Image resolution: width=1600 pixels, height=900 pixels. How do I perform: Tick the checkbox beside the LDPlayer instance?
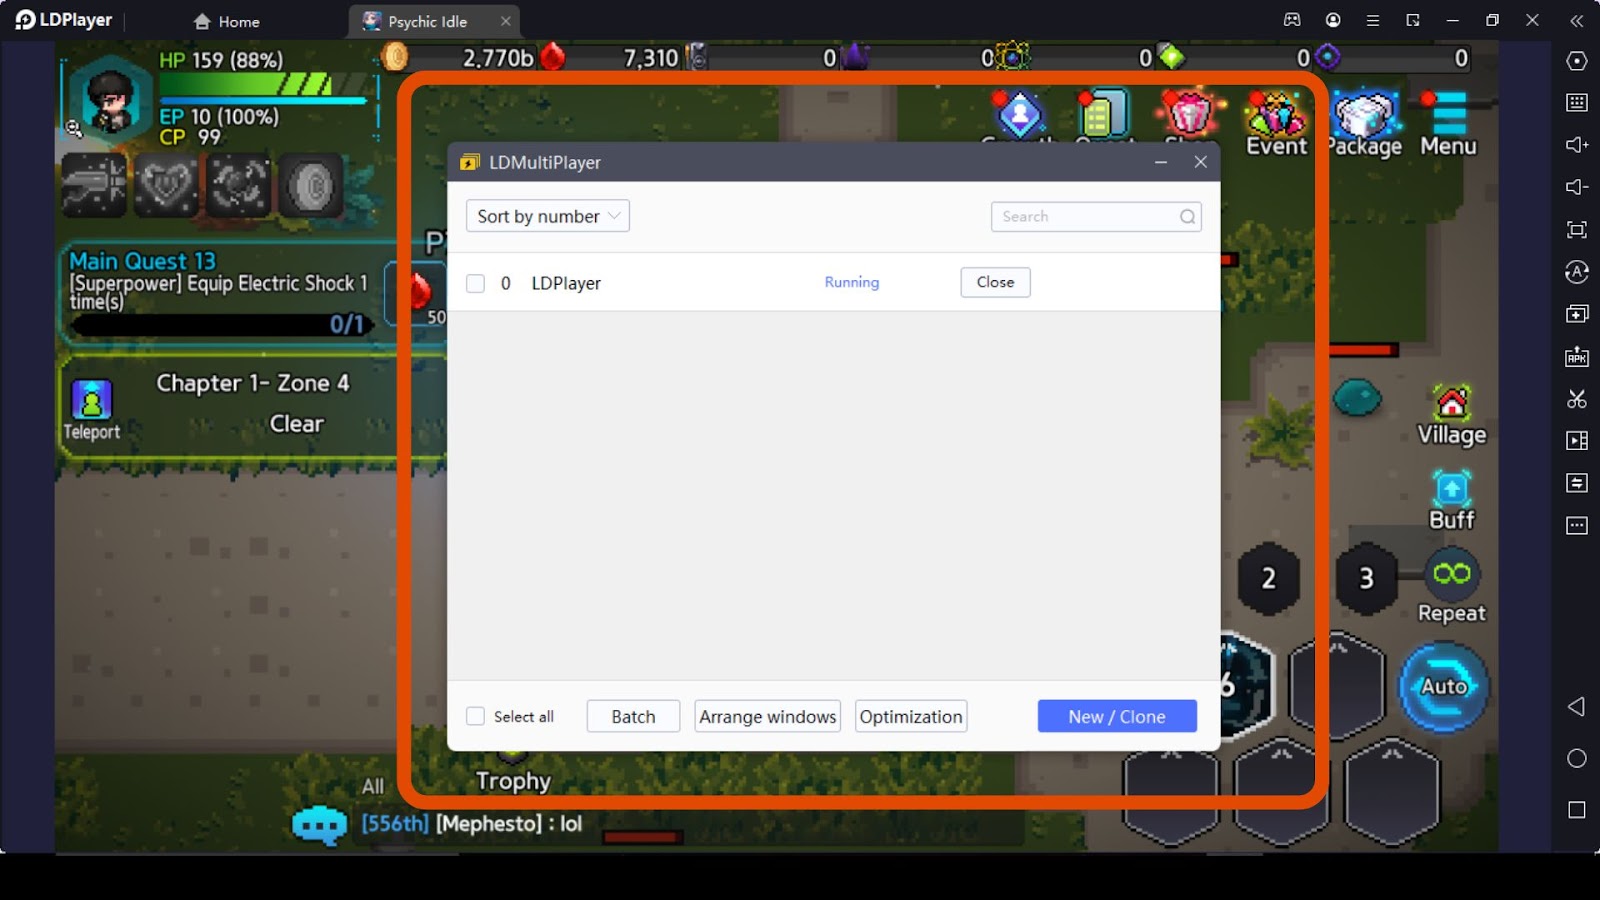pos(476,283)
